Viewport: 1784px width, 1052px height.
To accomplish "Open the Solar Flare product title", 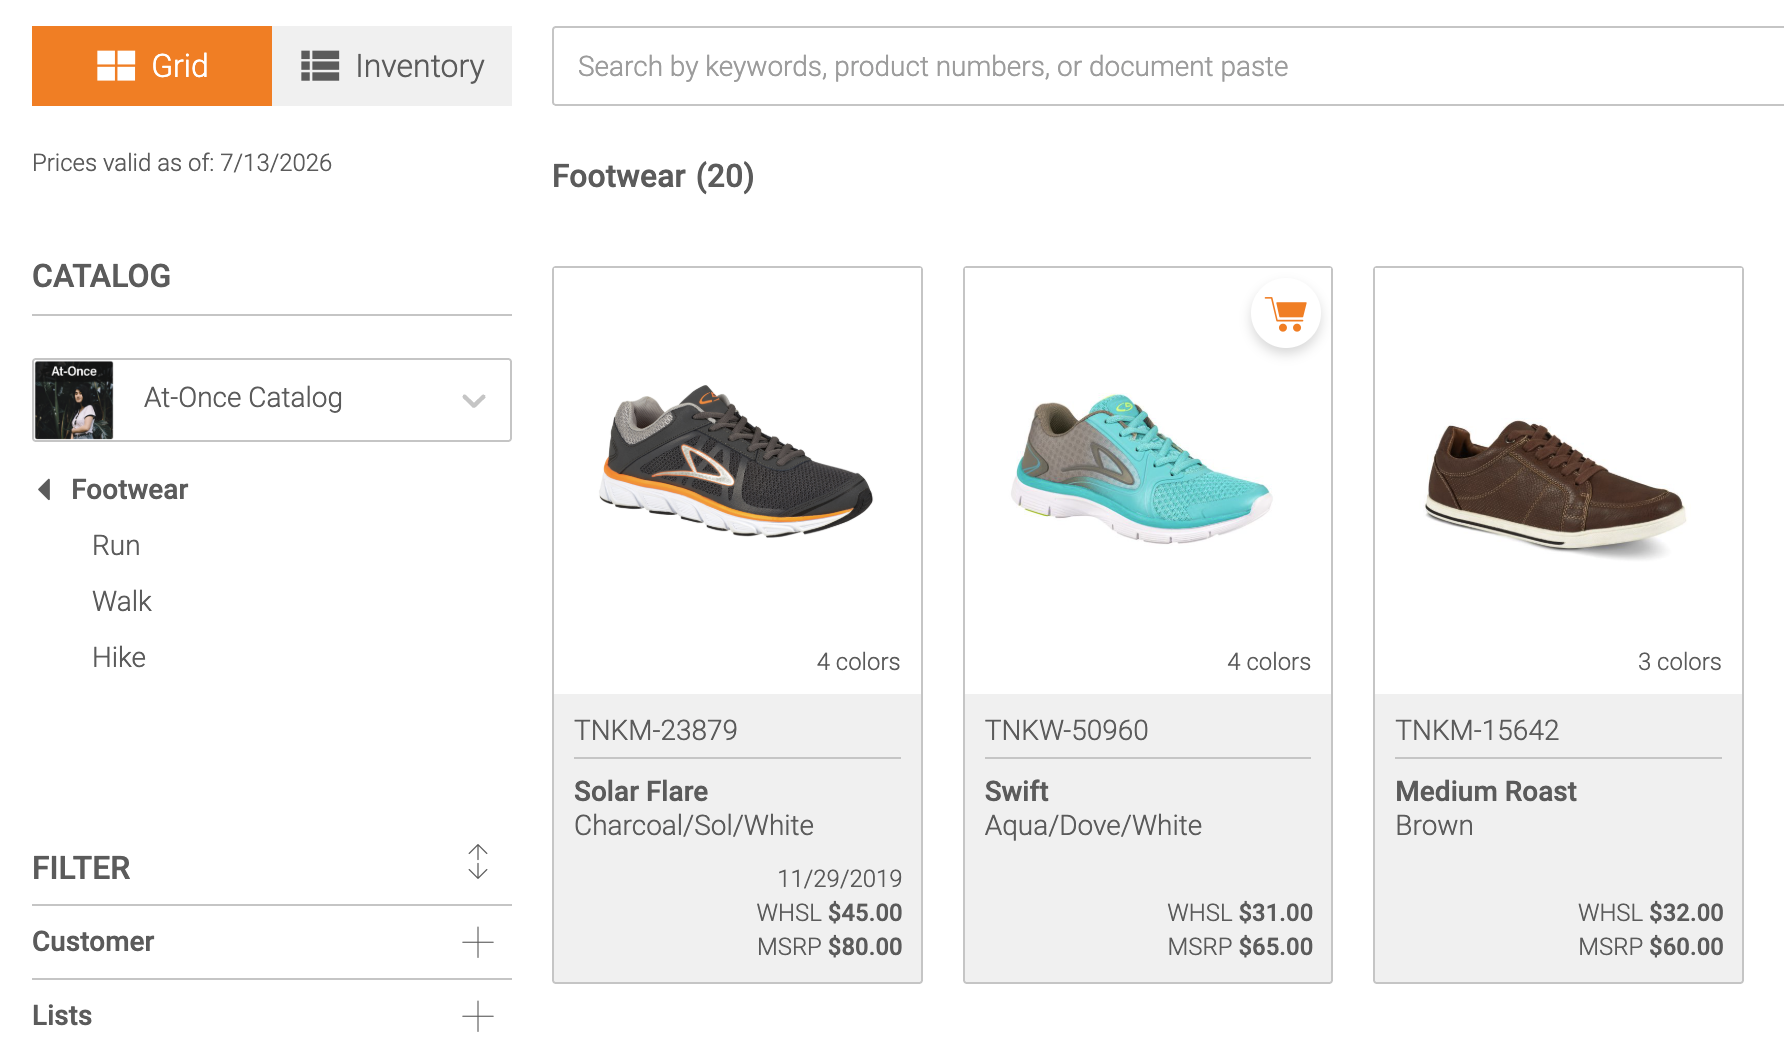I will [641, 792].
